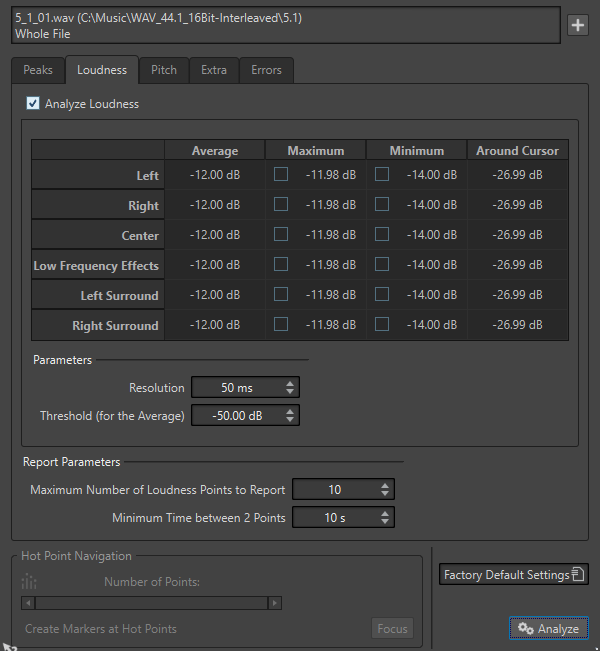
Task: Restore Factory Default Settings
Action: pyautogui.click(x=513, y=575)
